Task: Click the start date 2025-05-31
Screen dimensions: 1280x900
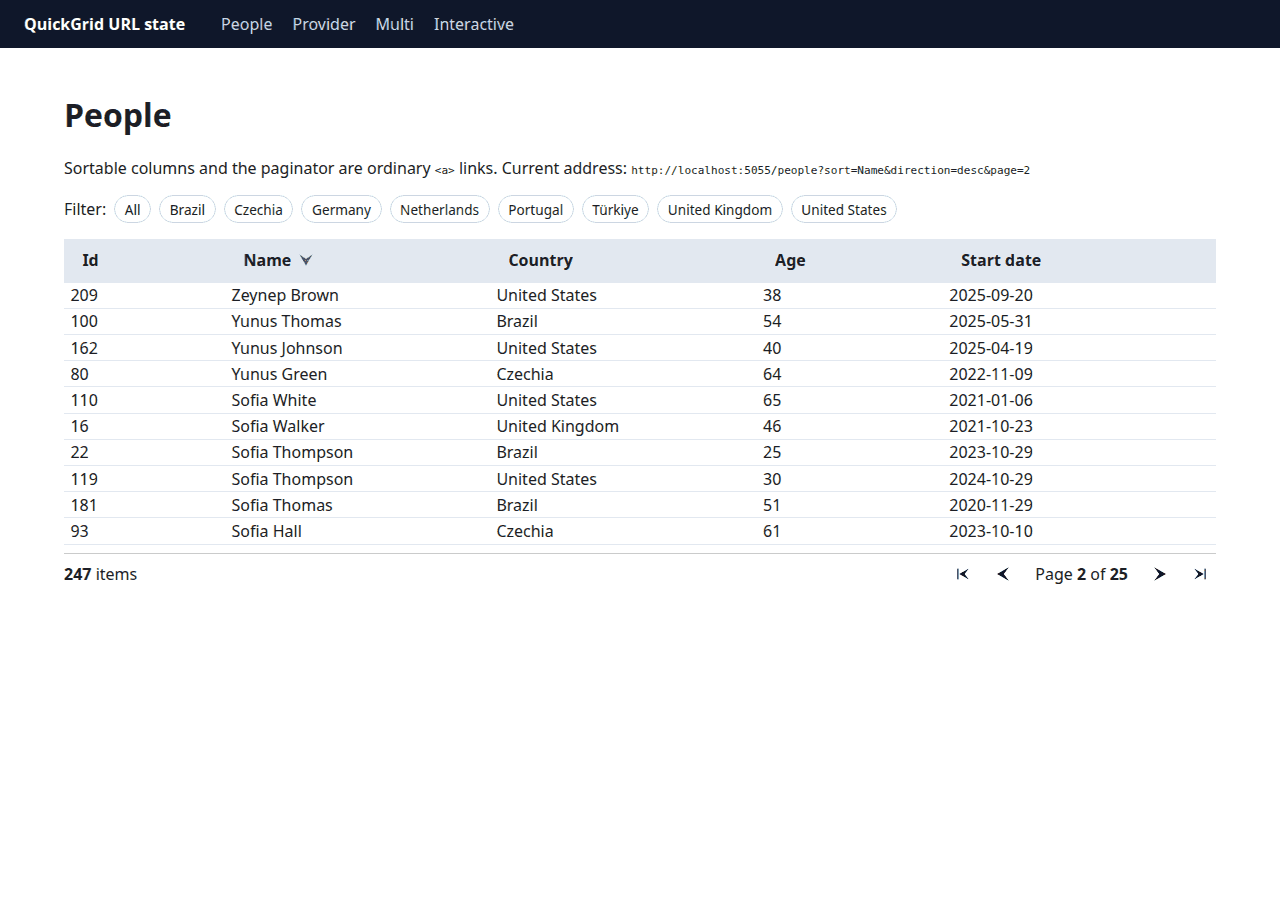Action: pos(991,321)
